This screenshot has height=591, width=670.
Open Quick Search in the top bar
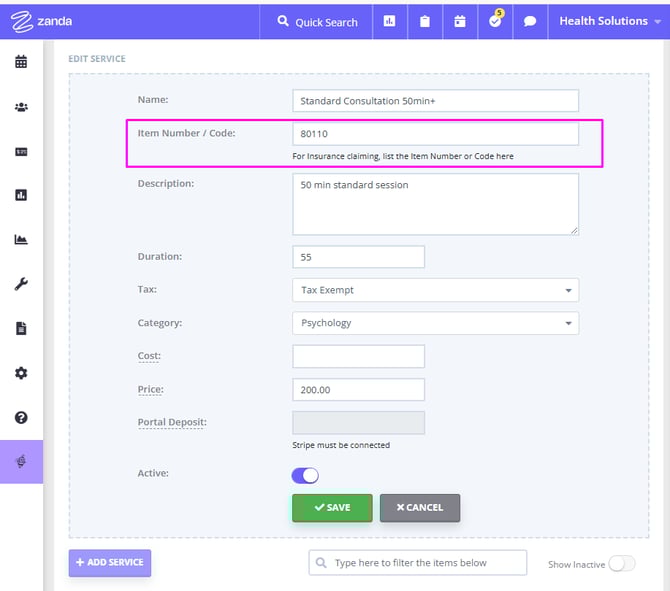tap(317, 21)
